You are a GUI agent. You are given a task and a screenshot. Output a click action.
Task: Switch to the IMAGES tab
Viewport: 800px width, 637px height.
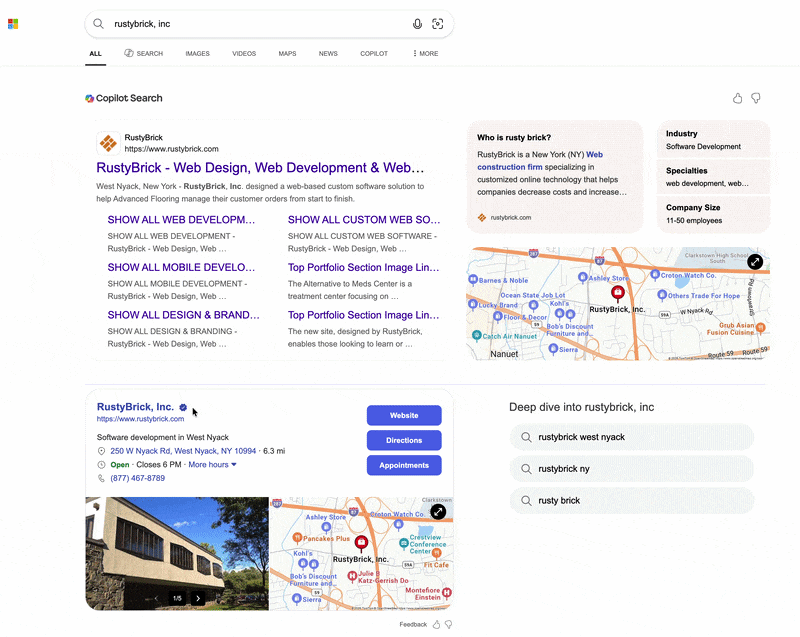pos(197,54)
